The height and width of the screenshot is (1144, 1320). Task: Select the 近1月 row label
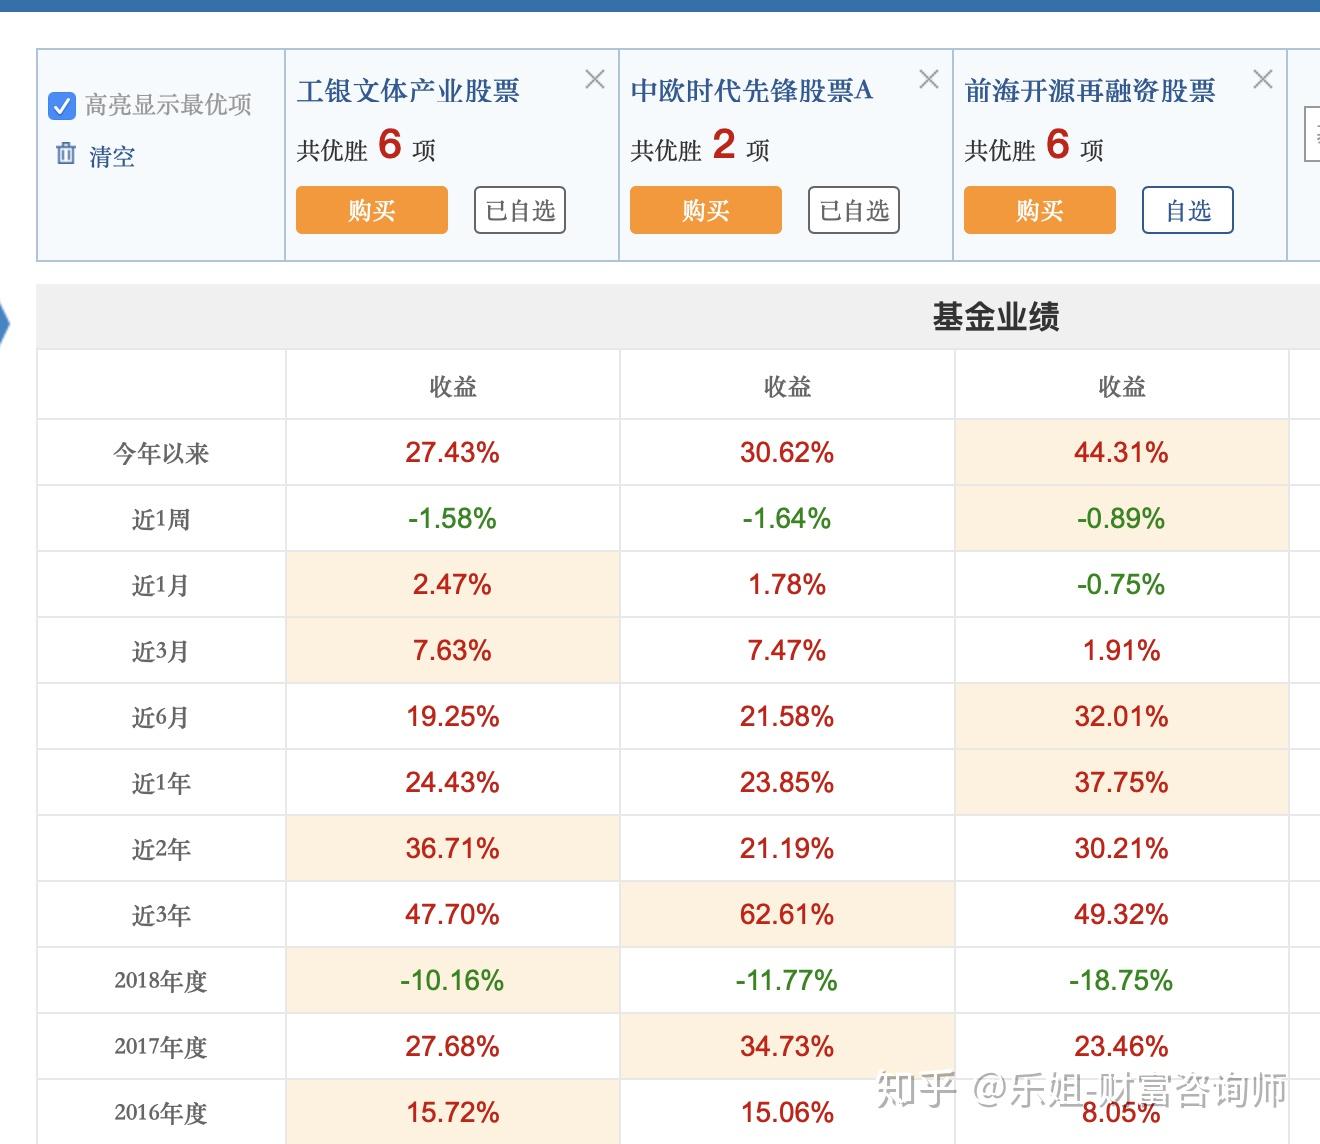161,585
